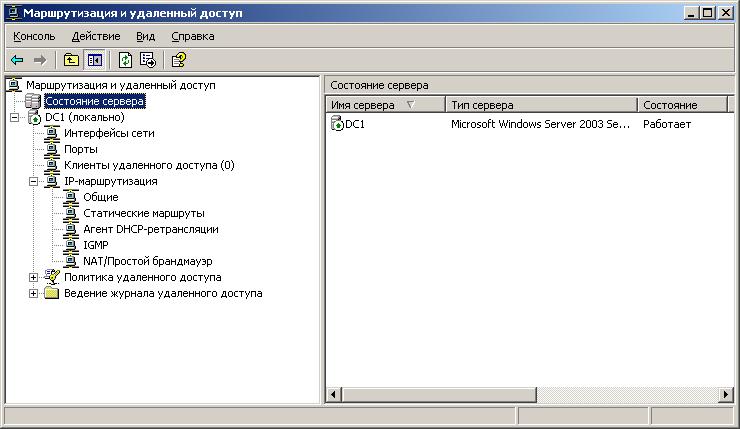Viewport: 740px width, 429px height.
Task: Click the Политика удаленного доступа icon
Action: [52, 277]
